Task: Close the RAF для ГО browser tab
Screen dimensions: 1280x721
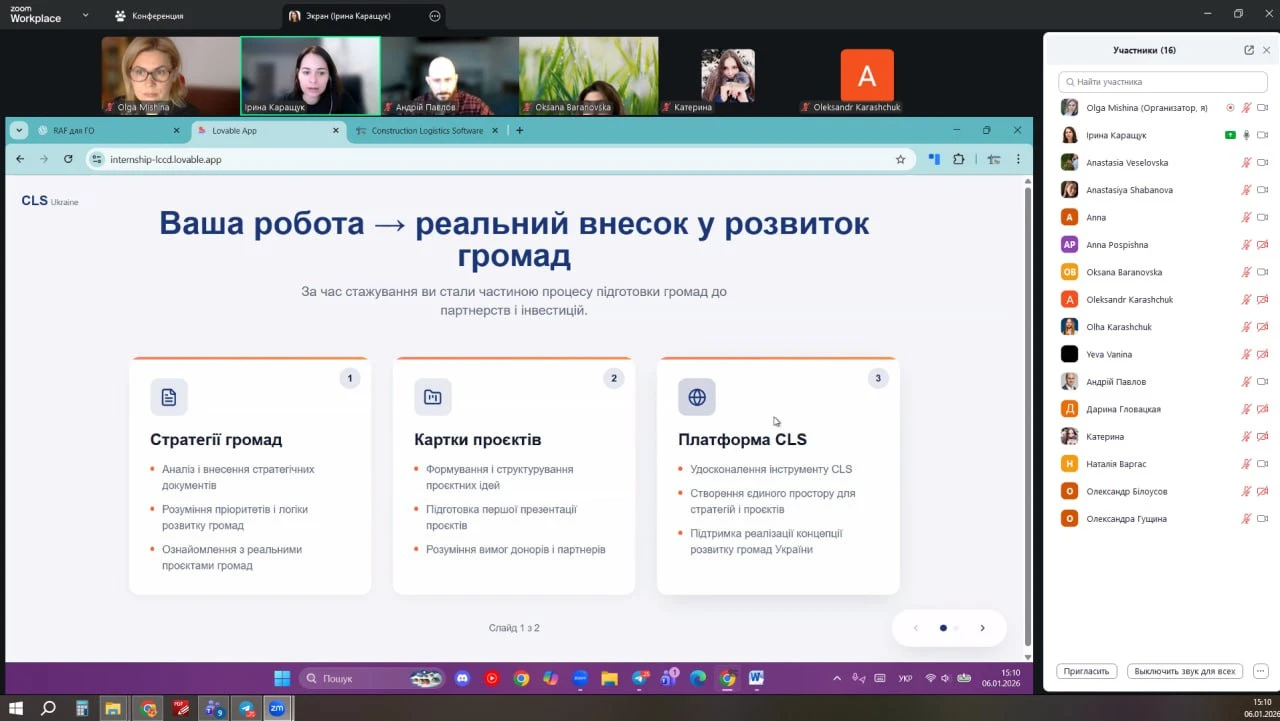Action: point(177,131)
